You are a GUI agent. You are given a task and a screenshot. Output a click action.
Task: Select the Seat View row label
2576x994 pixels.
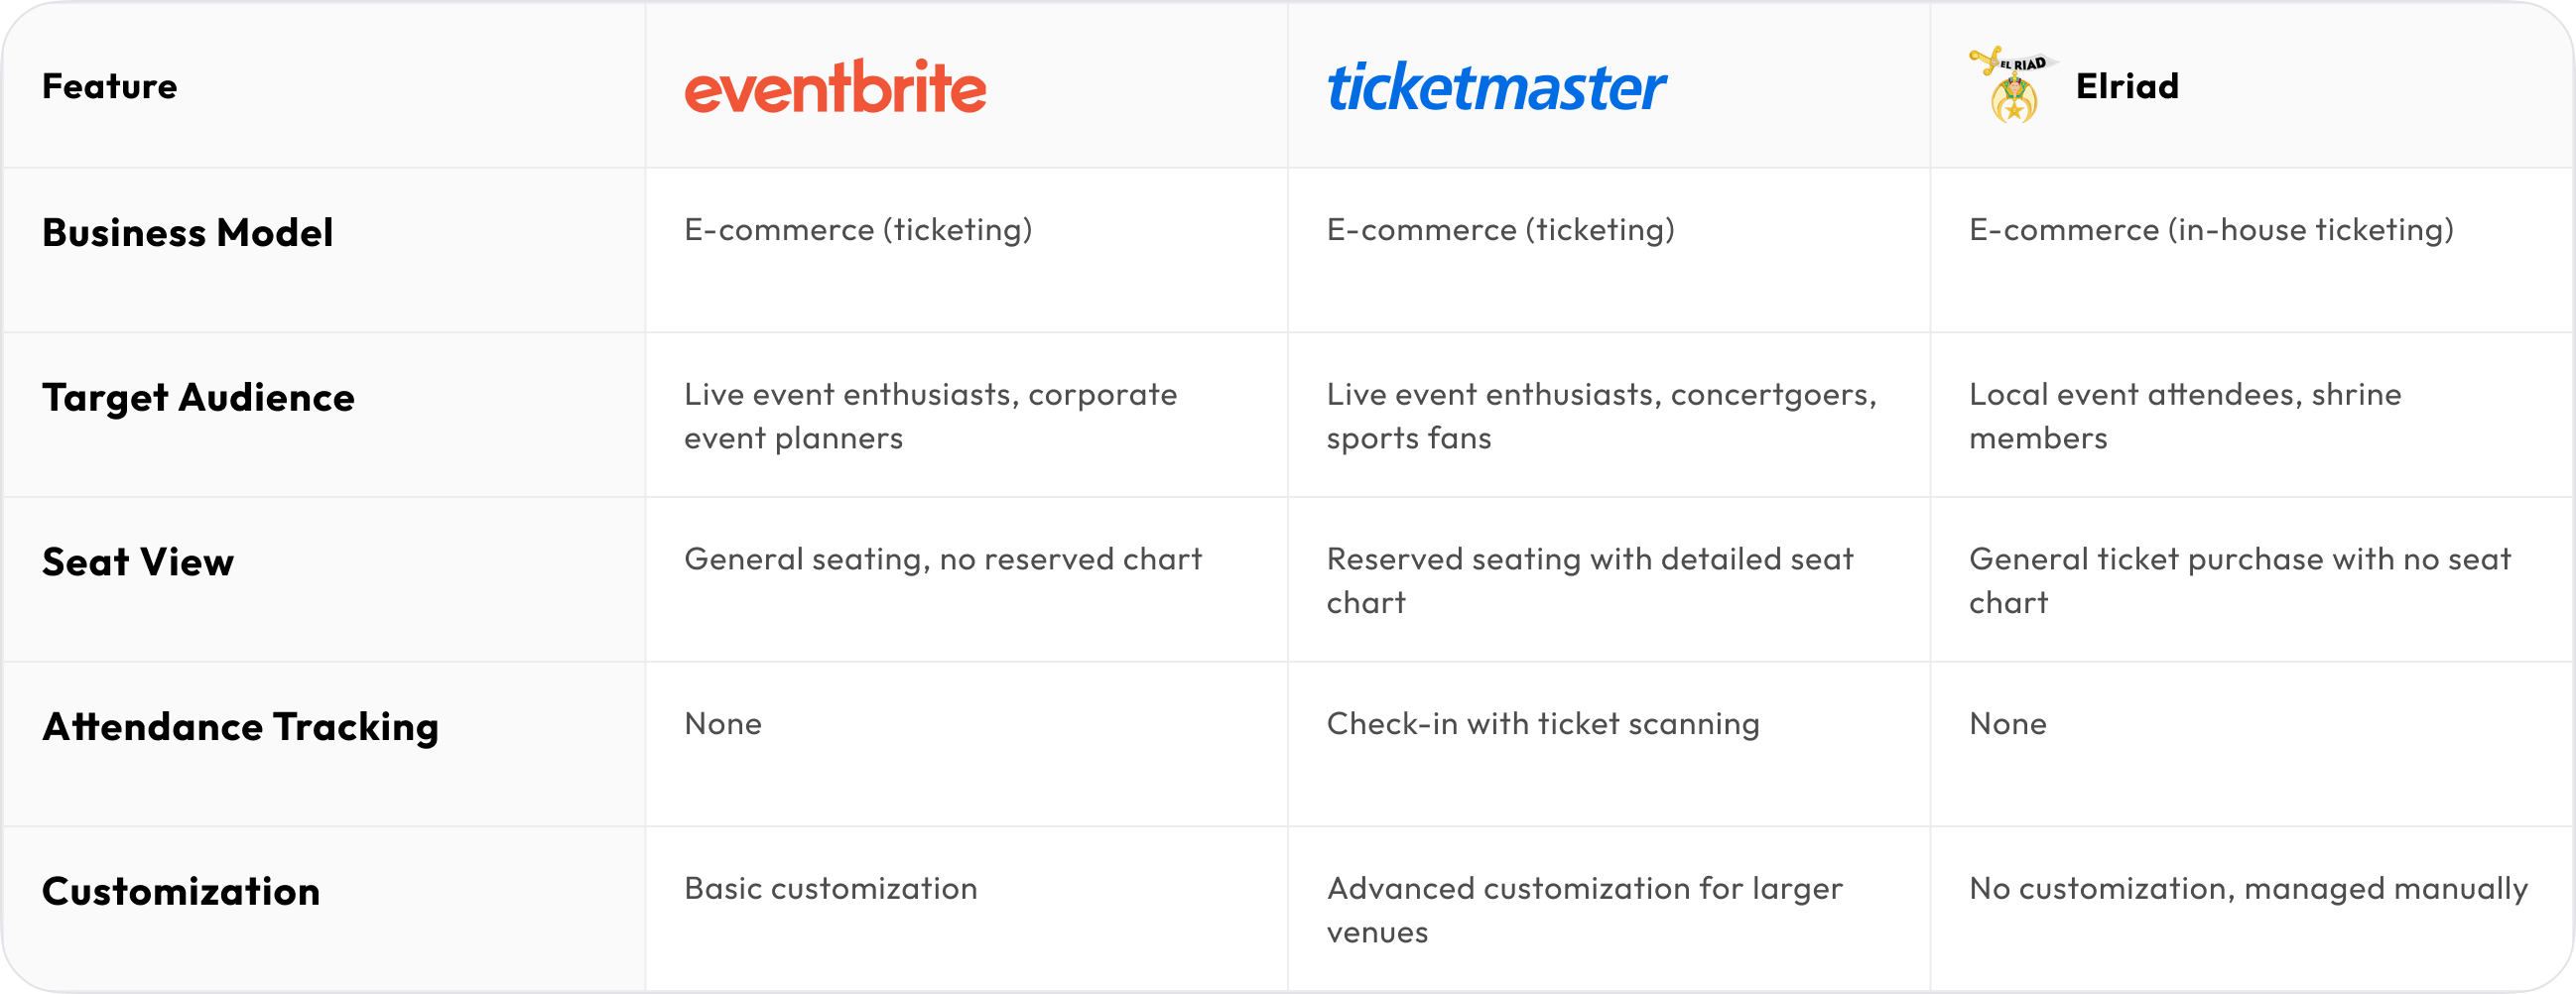[138, 562]
